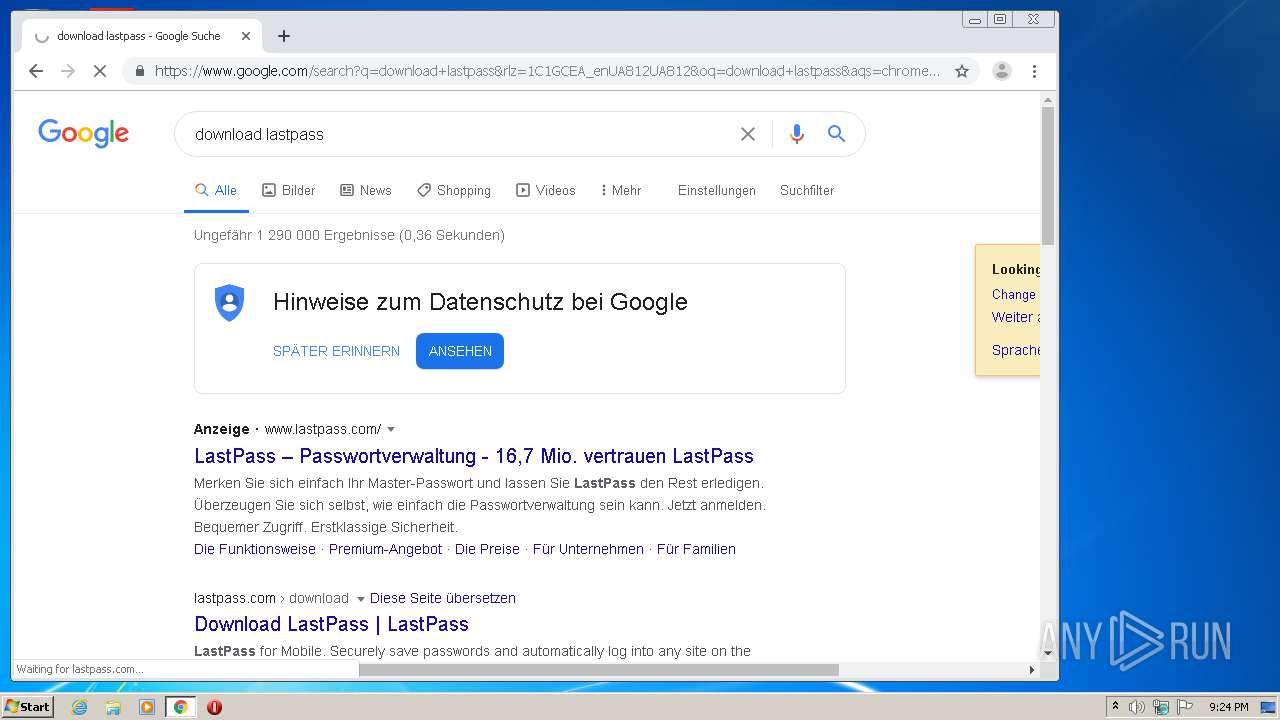Click the ANSEHEN button
Screen dimensions: 1280x720
click(x=460, y=351)
